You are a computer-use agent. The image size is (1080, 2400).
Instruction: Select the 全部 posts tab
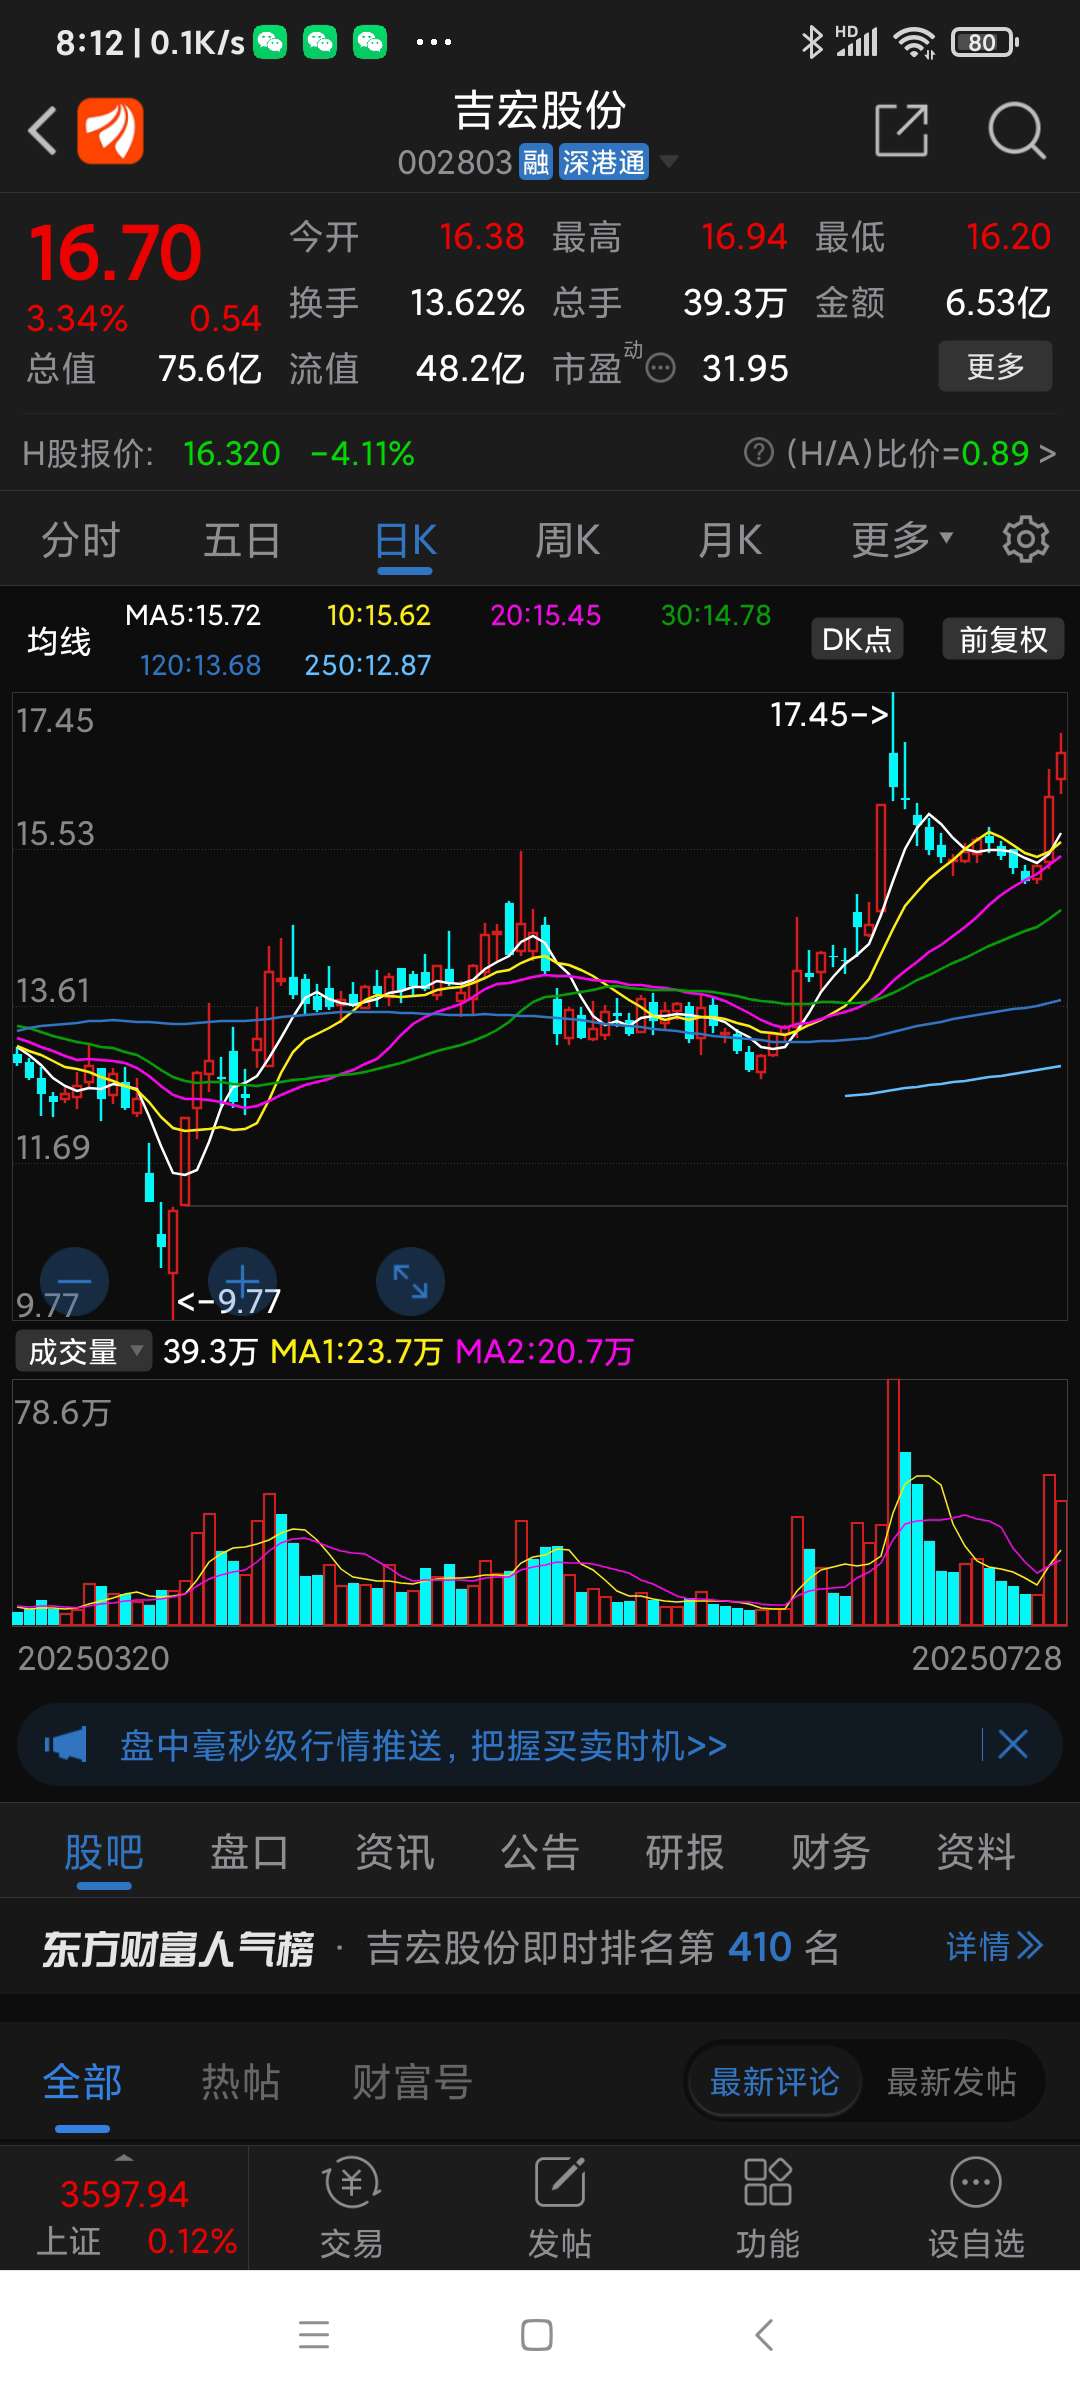tap(82, 2082)
